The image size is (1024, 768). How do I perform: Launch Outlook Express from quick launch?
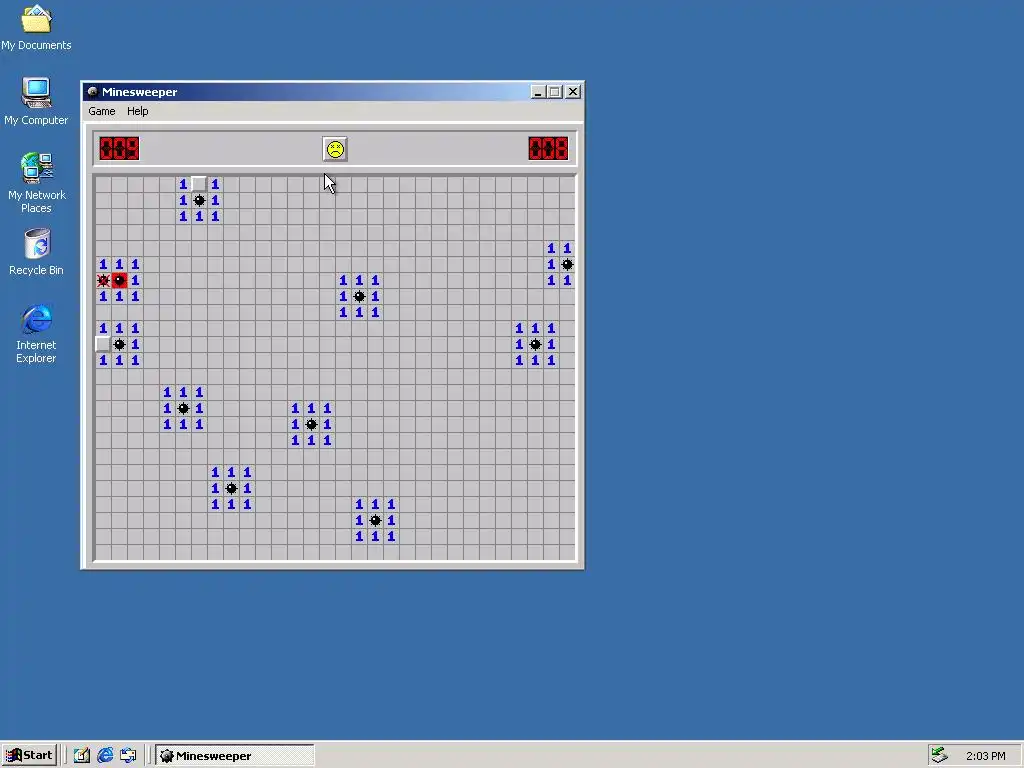pos(129,756)
